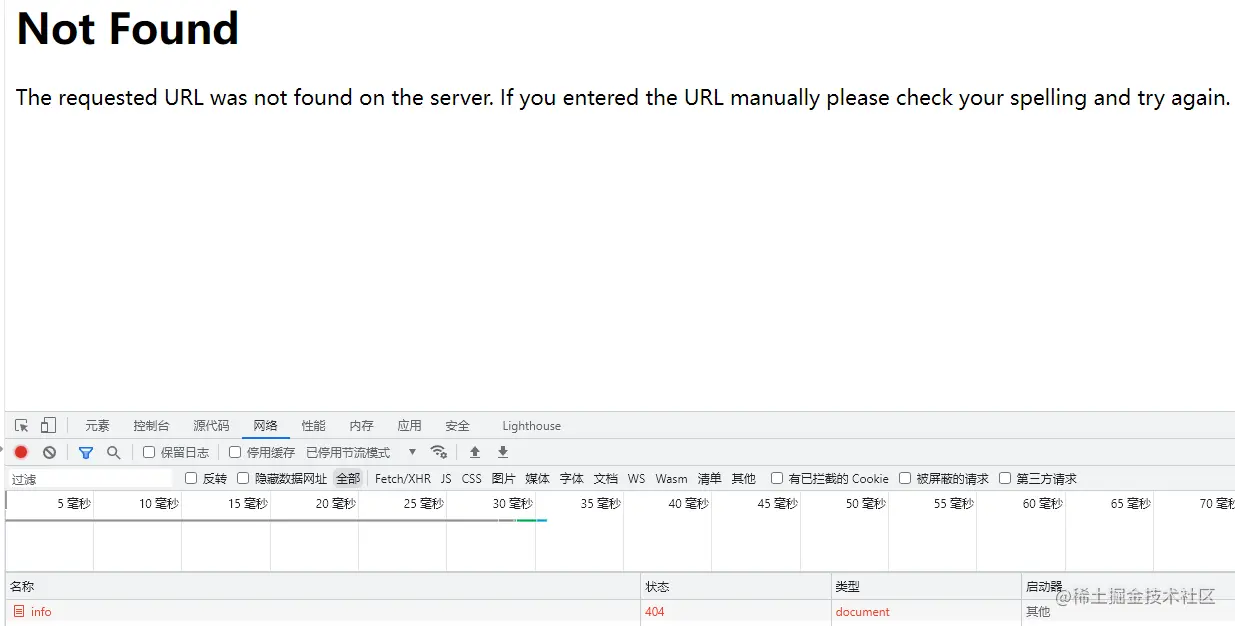Switch to the 内存 tab
The width and height of the screenshot is (1235, 626).
[x=361, y=425]
